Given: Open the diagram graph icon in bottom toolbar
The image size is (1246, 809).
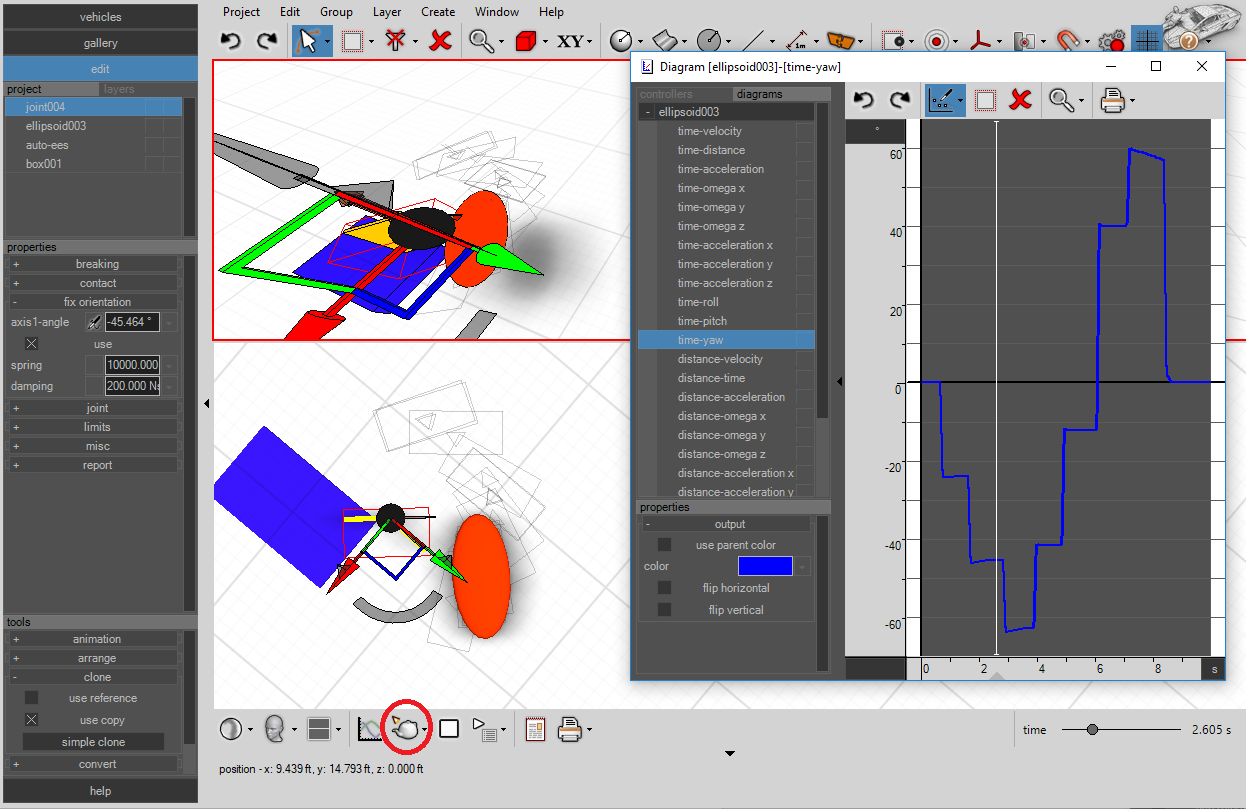Looking at the screenshot, I should pyautogui.click(x=369, y=730).
